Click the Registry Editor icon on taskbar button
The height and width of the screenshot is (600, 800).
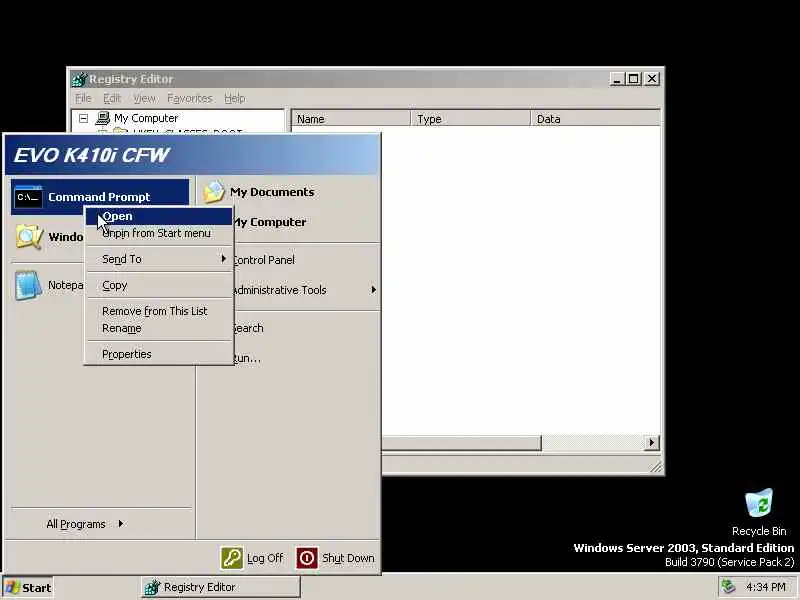(152, 587)
